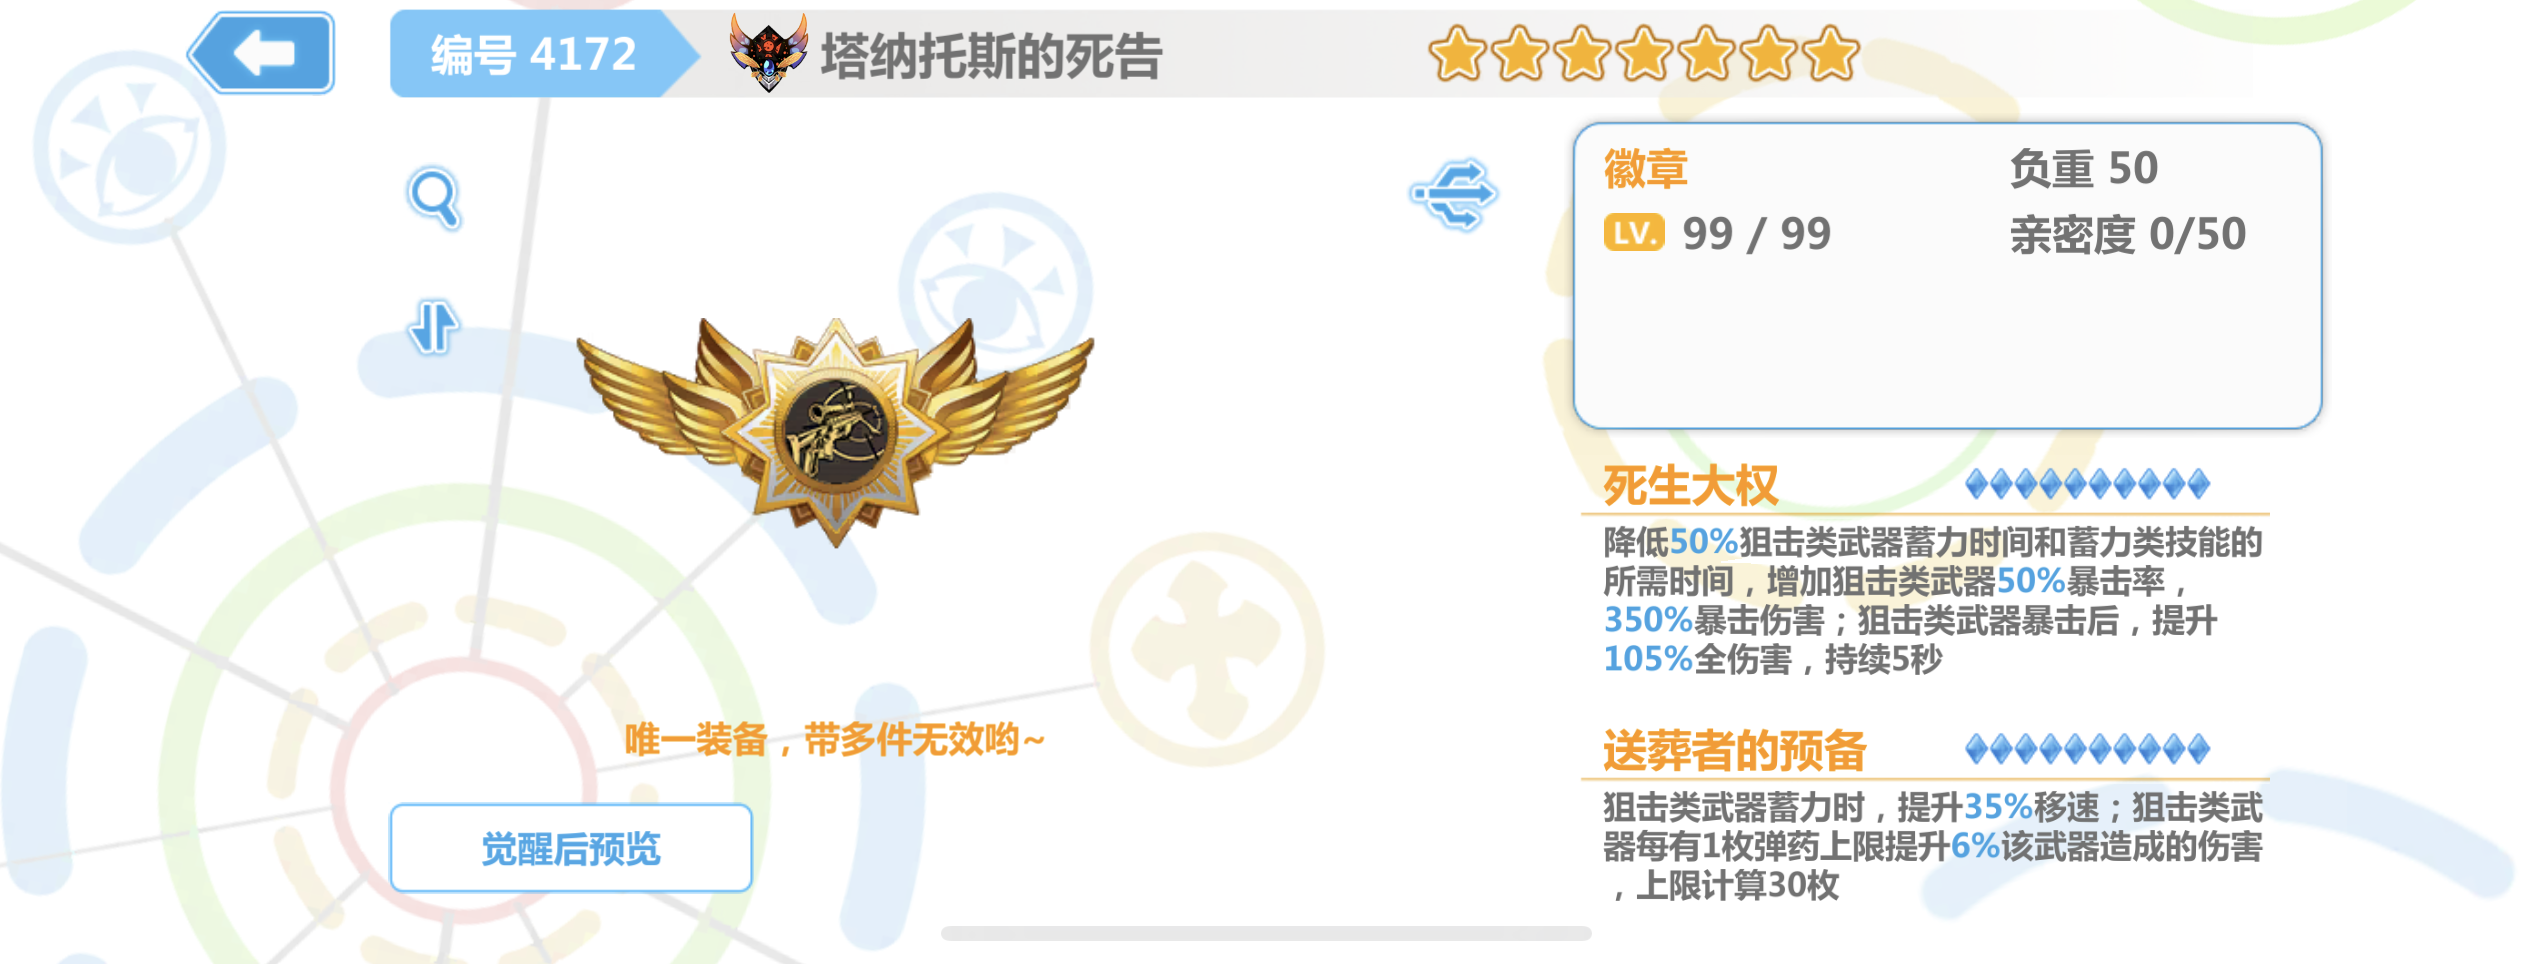Go back with the blue arrow button
The width and height of the screenshot is (2529, 964).
point(262,53)
